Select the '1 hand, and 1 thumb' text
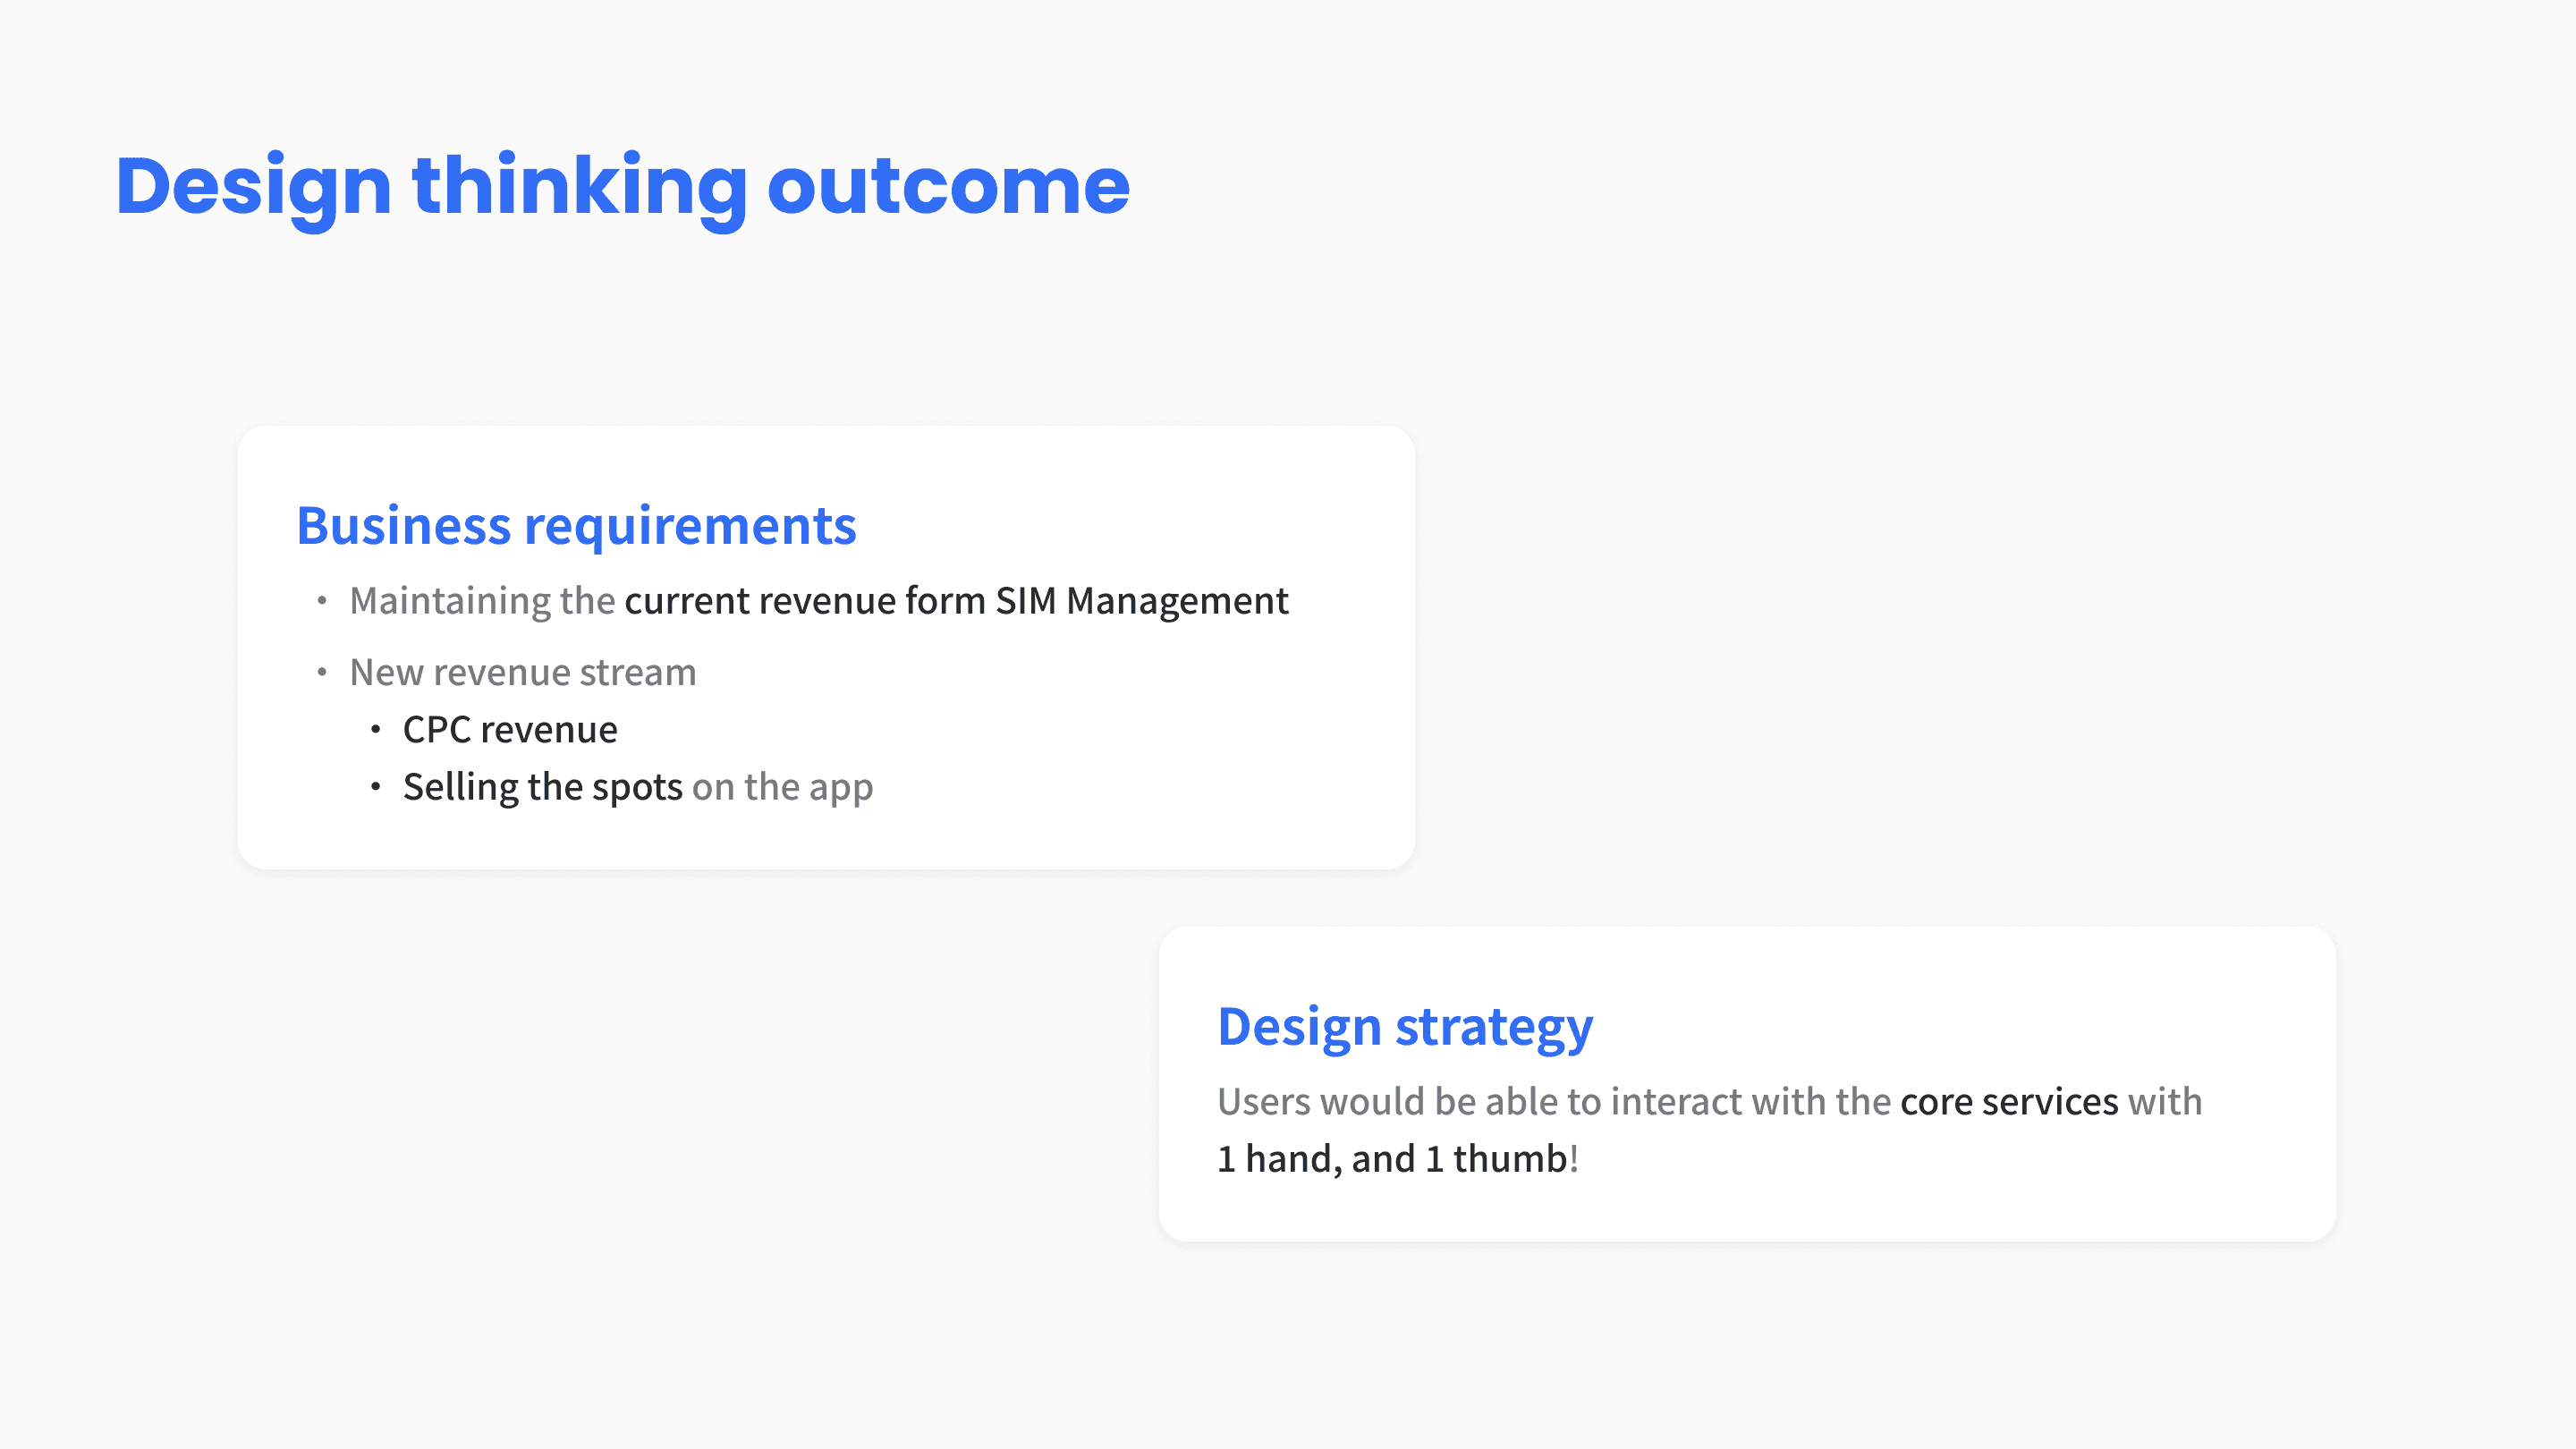Viewport: 2576px width, 1449px height. click(x=1392, y=1159)
